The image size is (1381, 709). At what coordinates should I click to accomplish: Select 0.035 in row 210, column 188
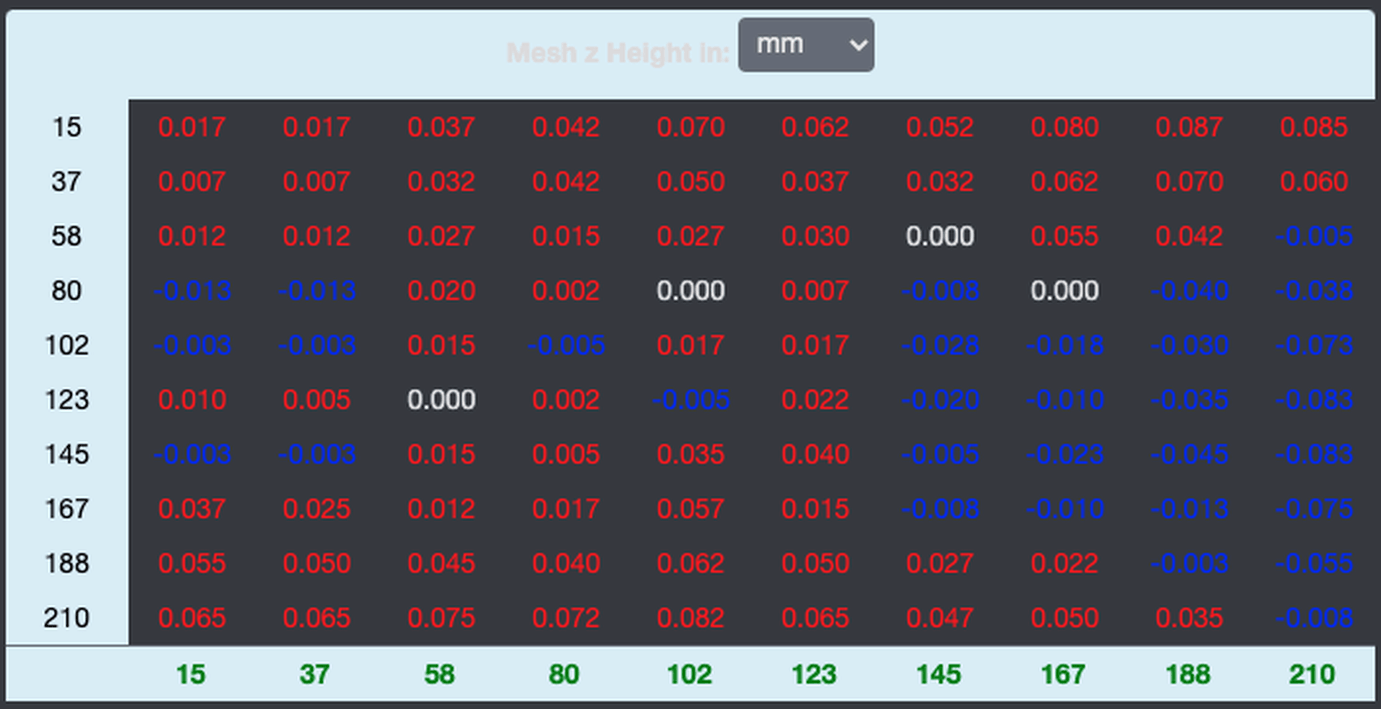1189,618
